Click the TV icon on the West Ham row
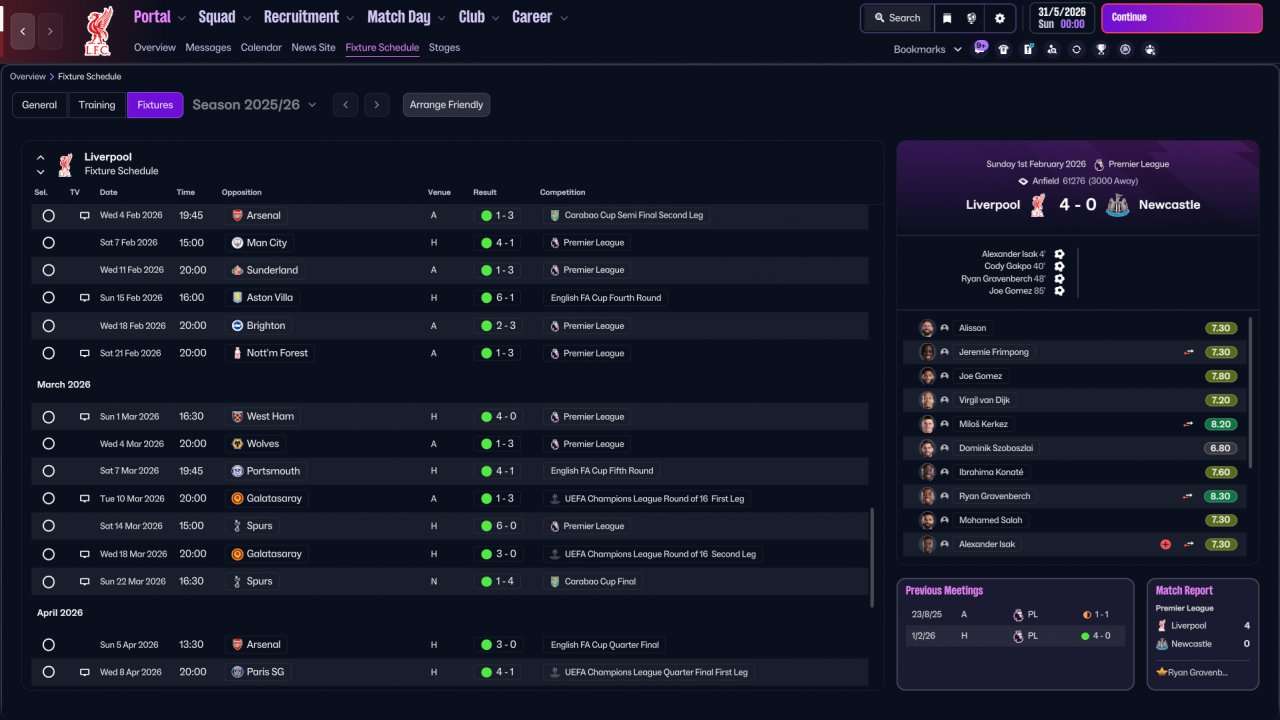The width and height of the screenshot is (1280, 720). (84, 417)
